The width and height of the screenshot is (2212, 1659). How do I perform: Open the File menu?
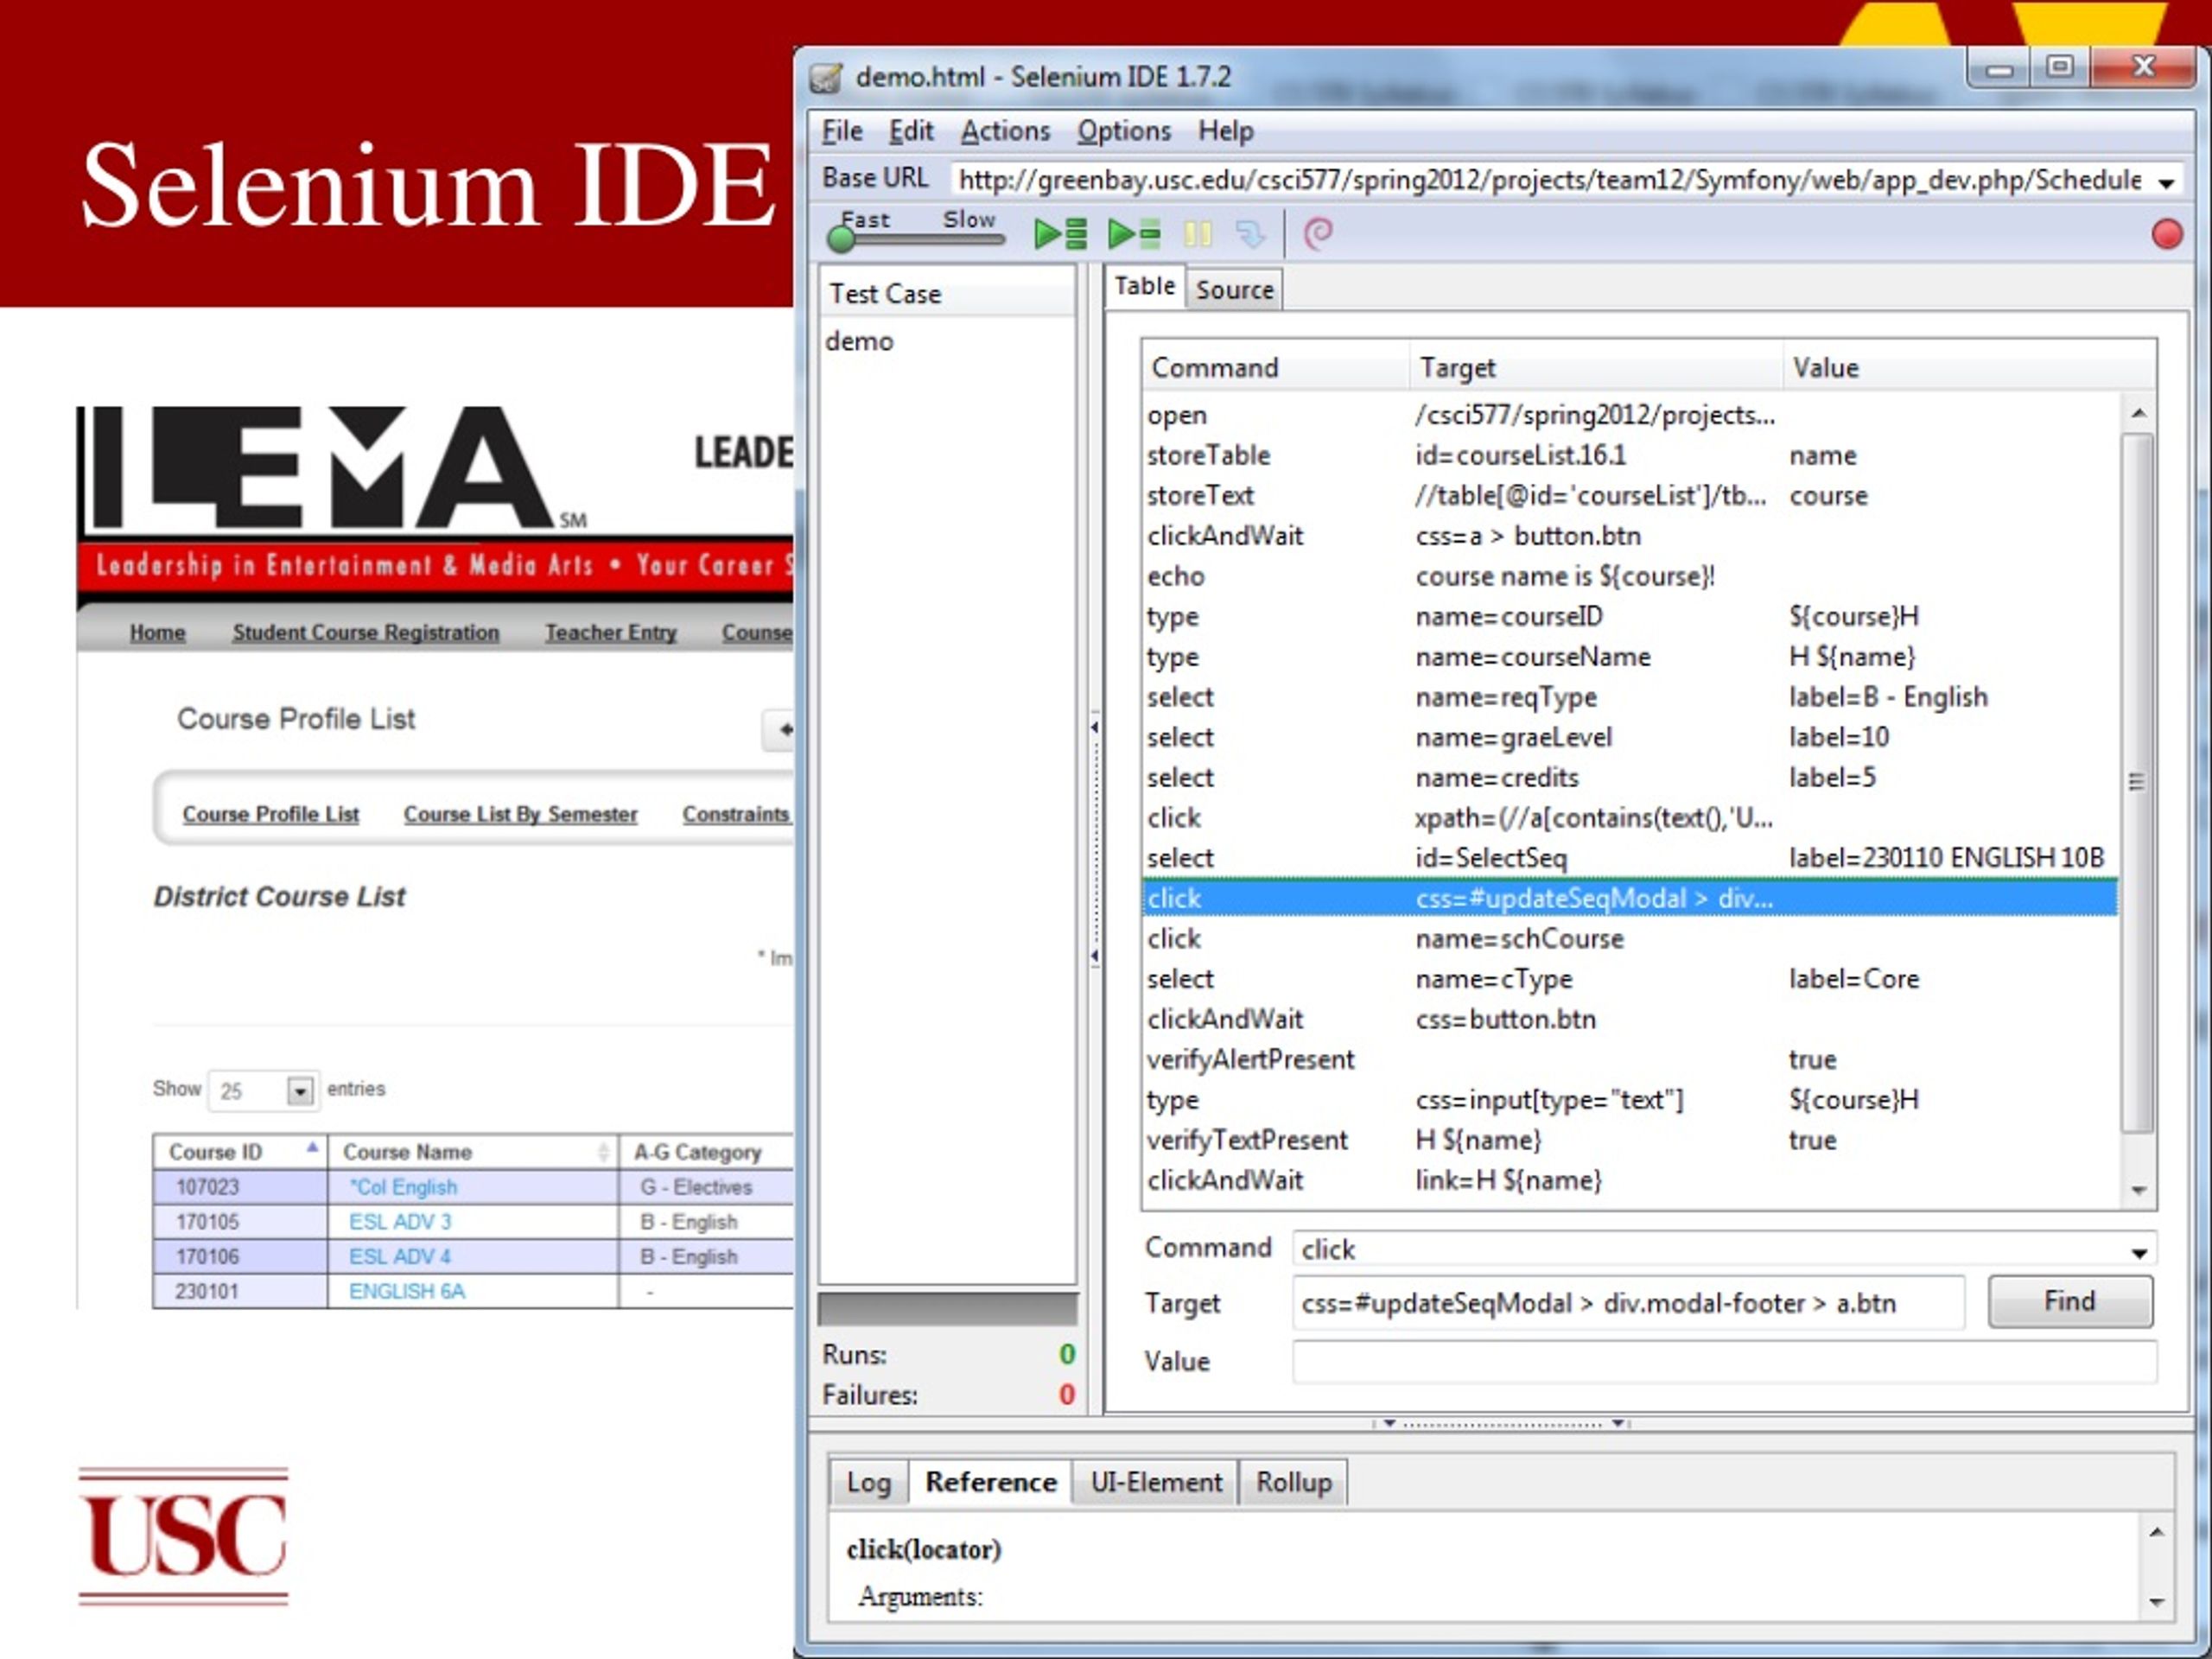[842, 131]
